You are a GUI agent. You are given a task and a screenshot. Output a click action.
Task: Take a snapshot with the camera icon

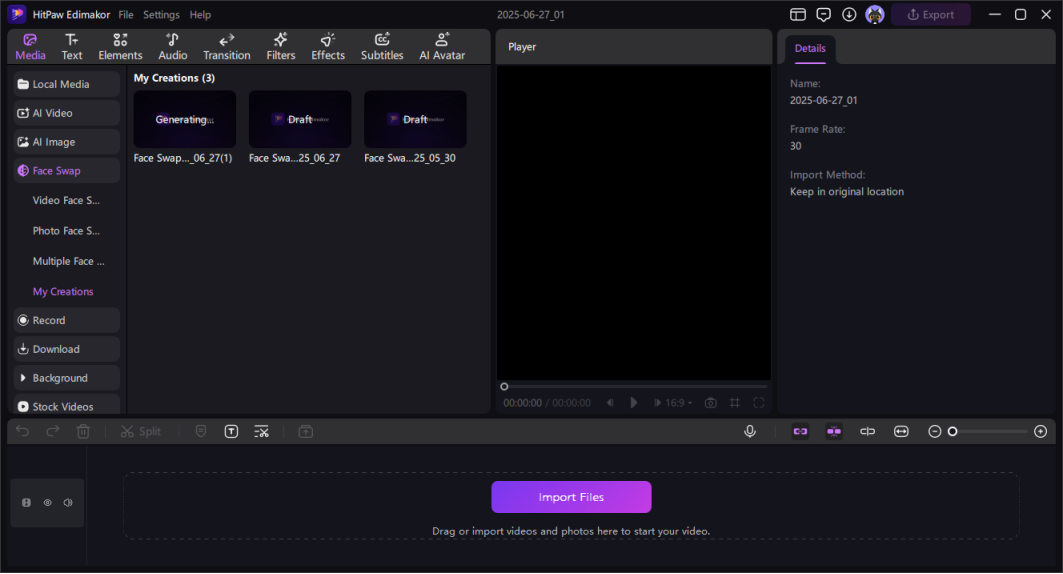coord(710,403)
